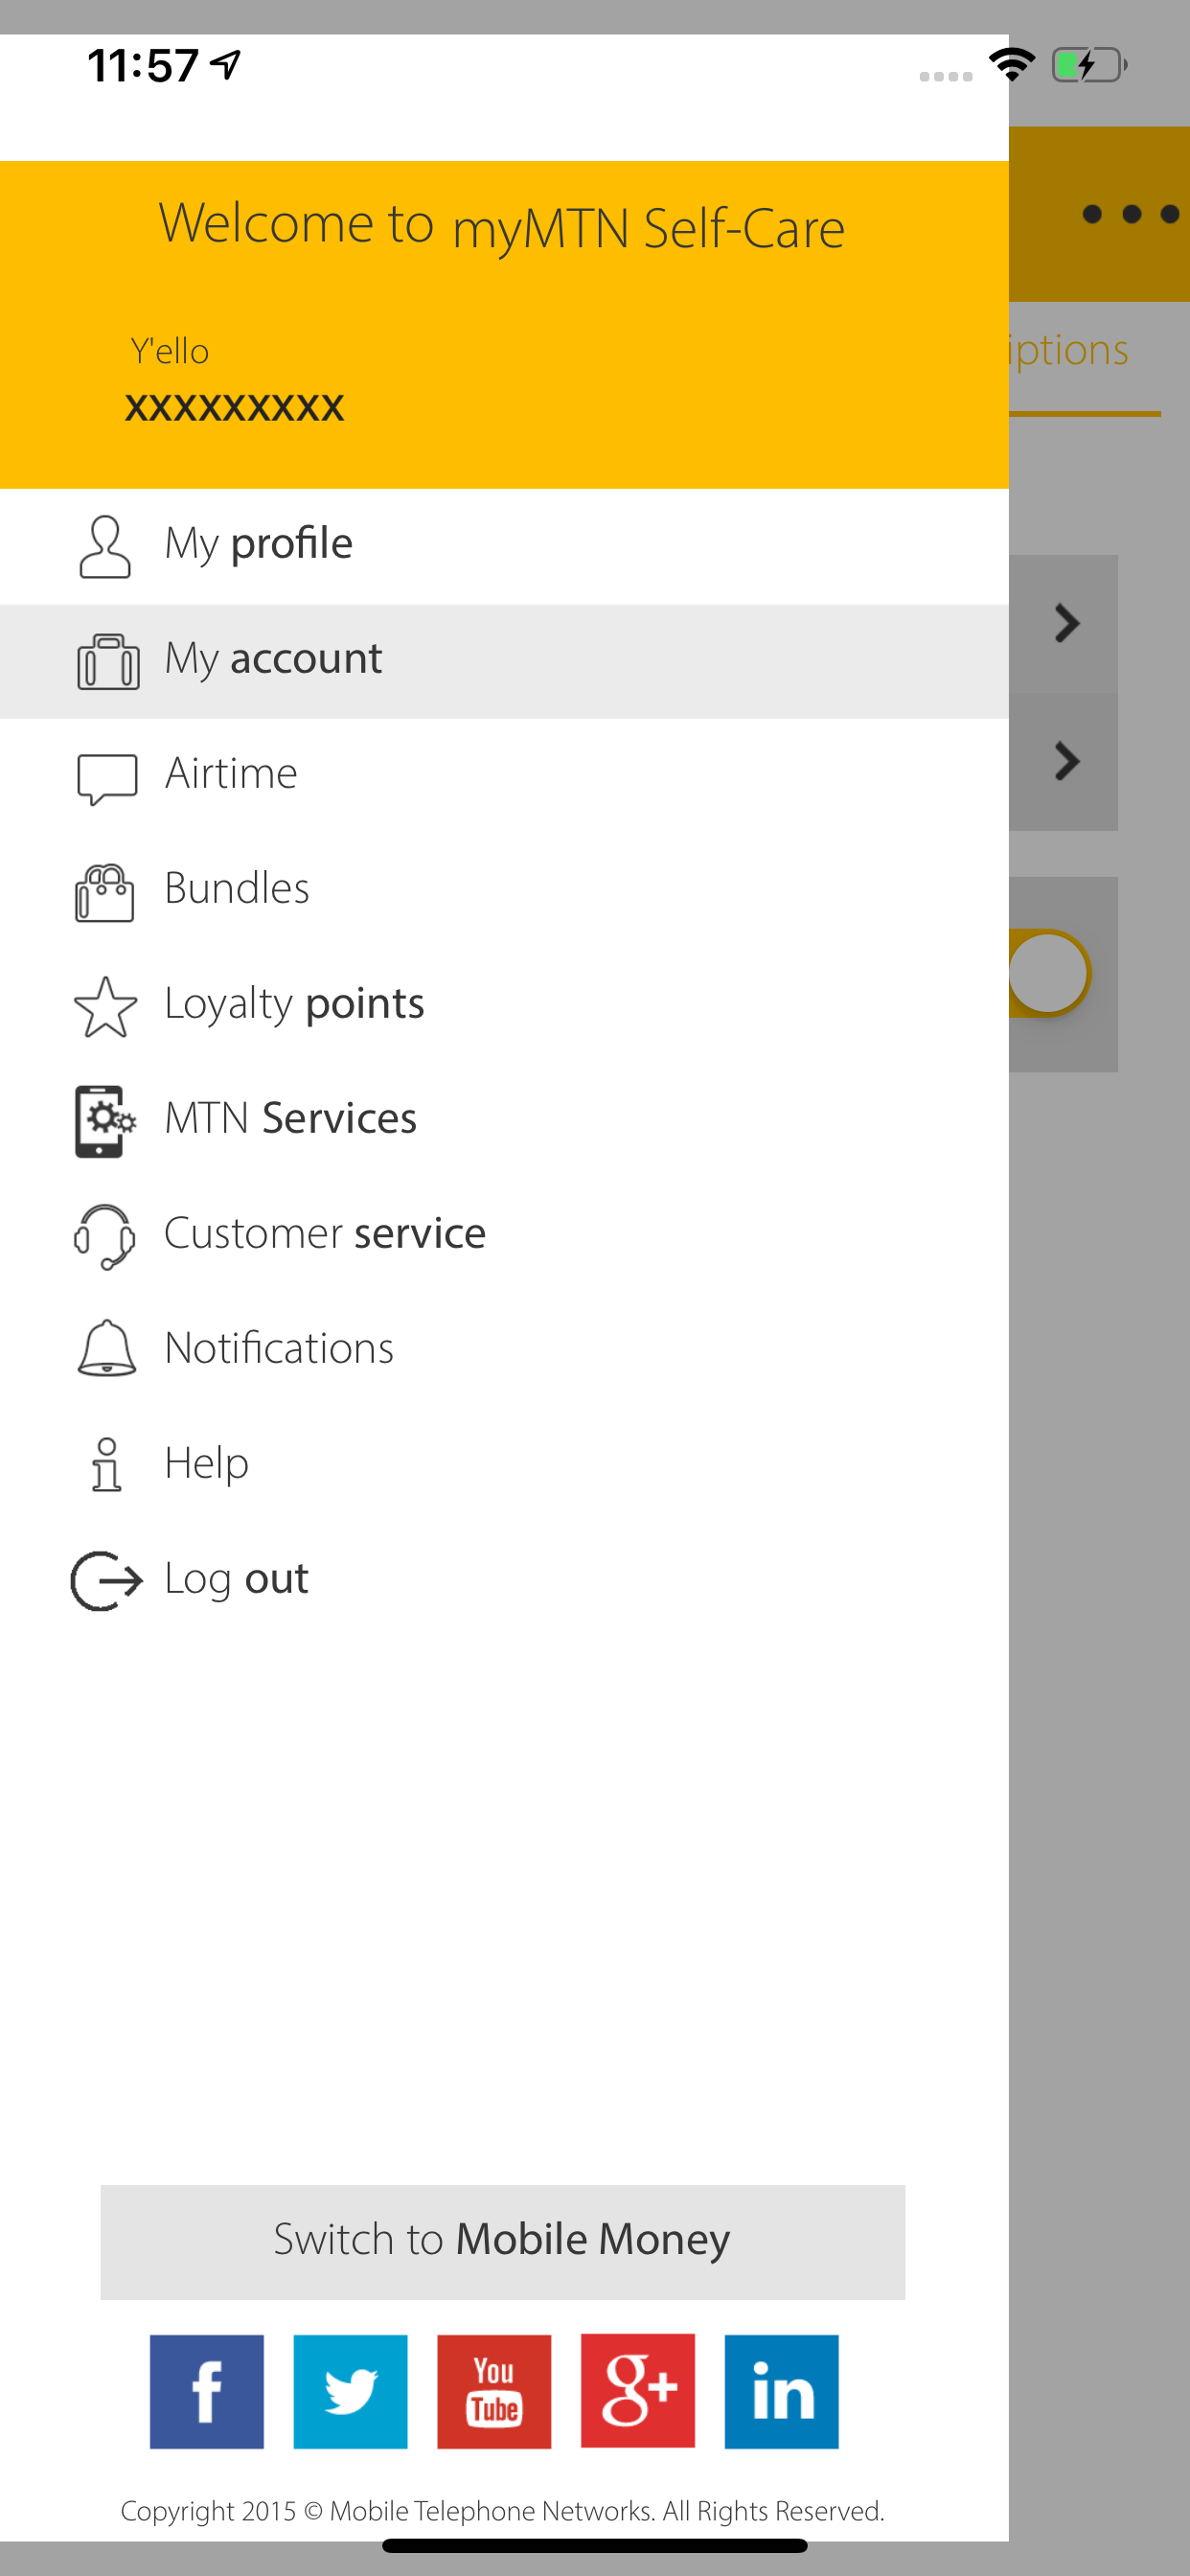Tap the battery charging indicator
Image resolution: width=1190 pixels, height=2576 pixels.
click(1090, 66)
